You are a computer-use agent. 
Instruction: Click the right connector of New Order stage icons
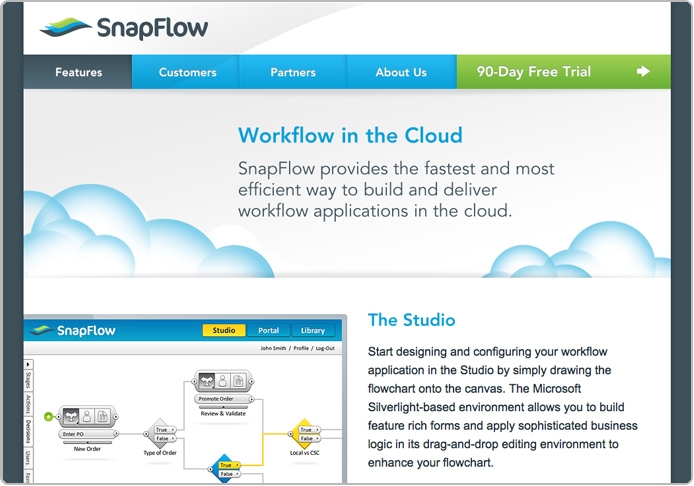click(x=116, y=417)
